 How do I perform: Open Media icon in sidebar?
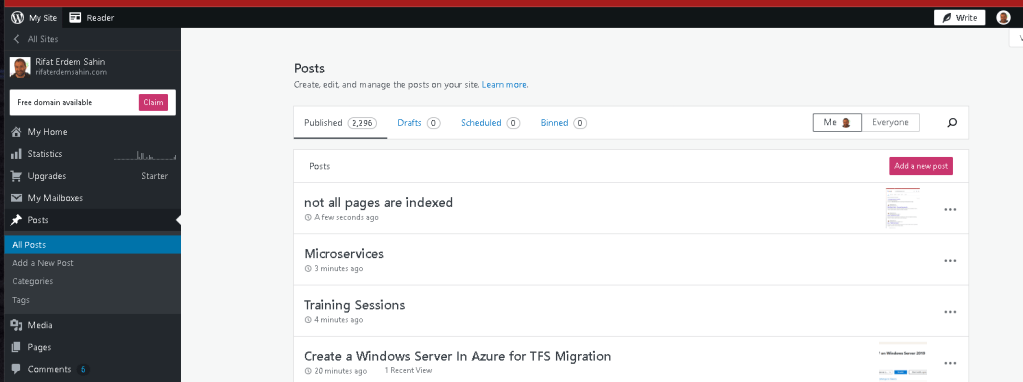[16, 325]
